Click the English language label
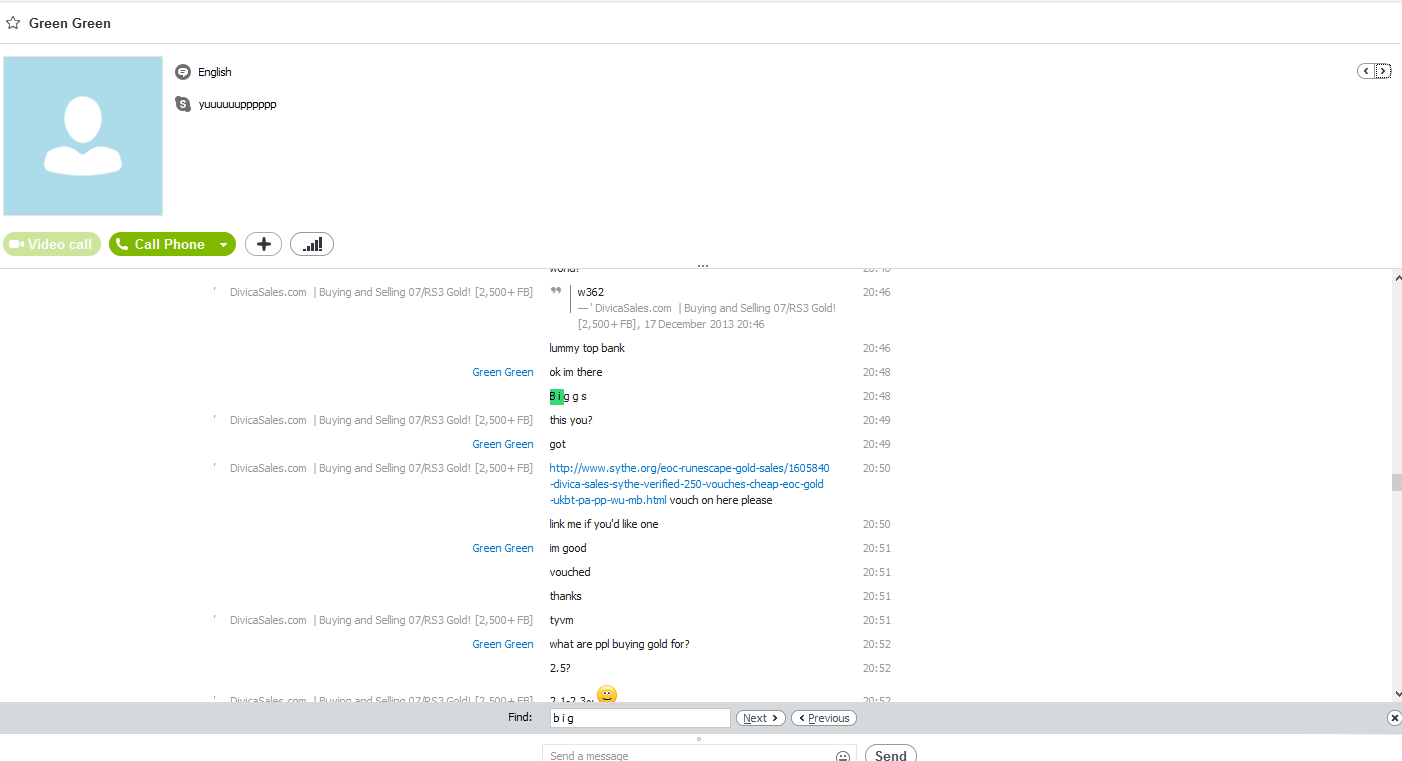Screen dimensions: 1402x761 point(215,72)
